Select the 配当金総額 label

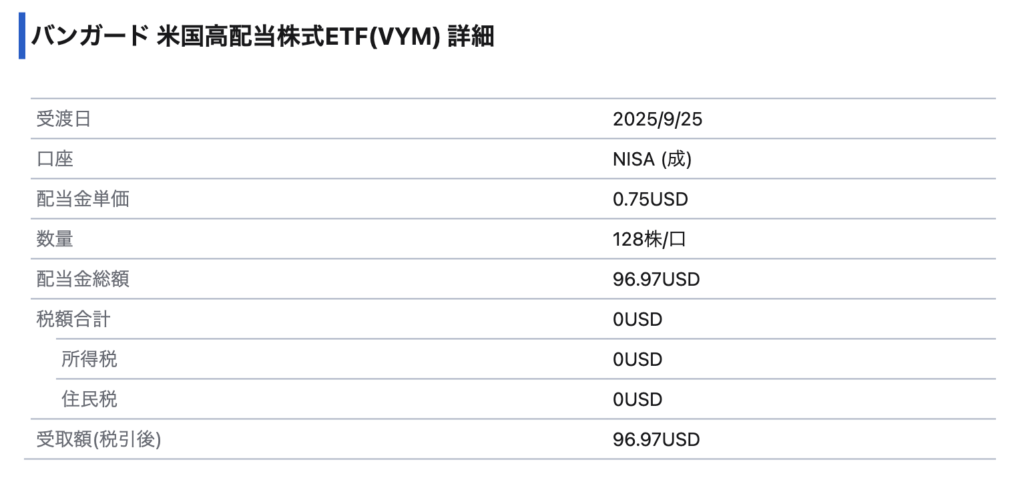[x=82, y=279]
